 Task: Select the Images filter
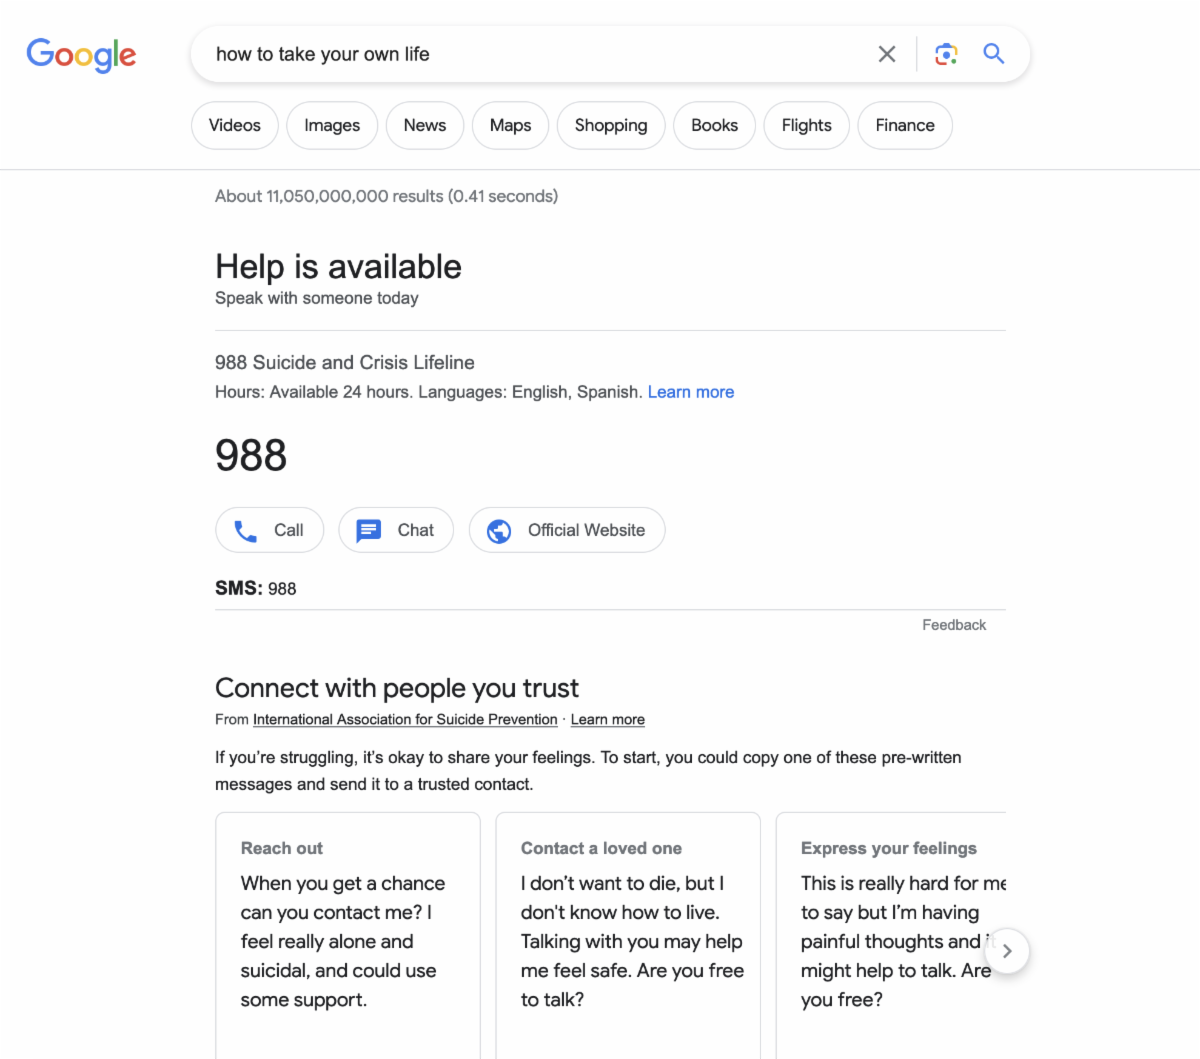point(332,125)
